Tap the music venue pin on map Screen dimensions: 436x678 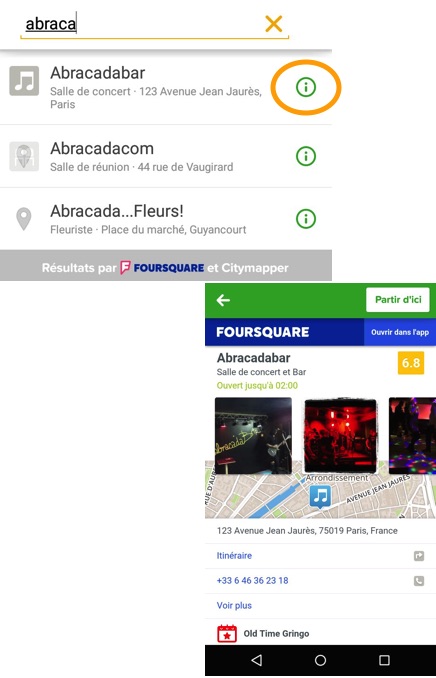[x=321, y=496]
